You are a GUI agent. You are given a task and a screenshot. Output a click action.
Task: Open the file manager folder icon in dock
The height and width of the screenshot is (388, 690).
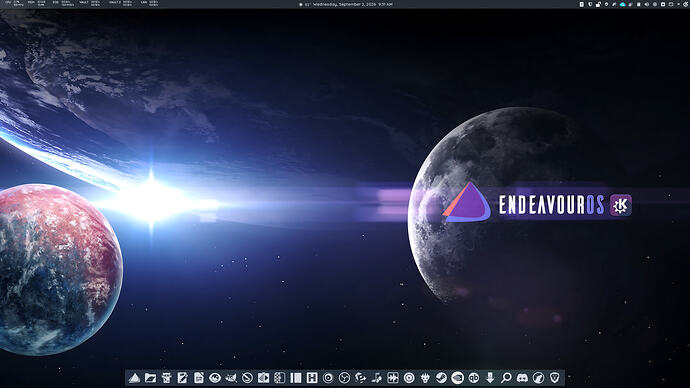click(150, 377)
